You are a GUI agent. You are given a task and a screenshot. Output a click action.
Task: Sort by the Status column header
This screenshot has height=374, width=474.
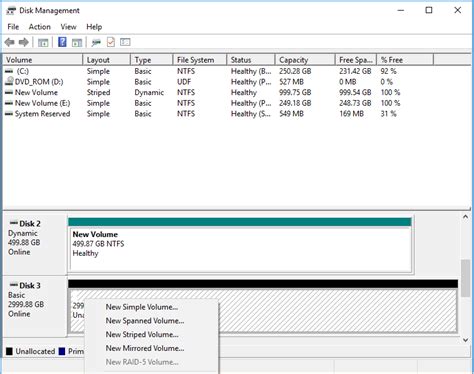pos(251,60)
